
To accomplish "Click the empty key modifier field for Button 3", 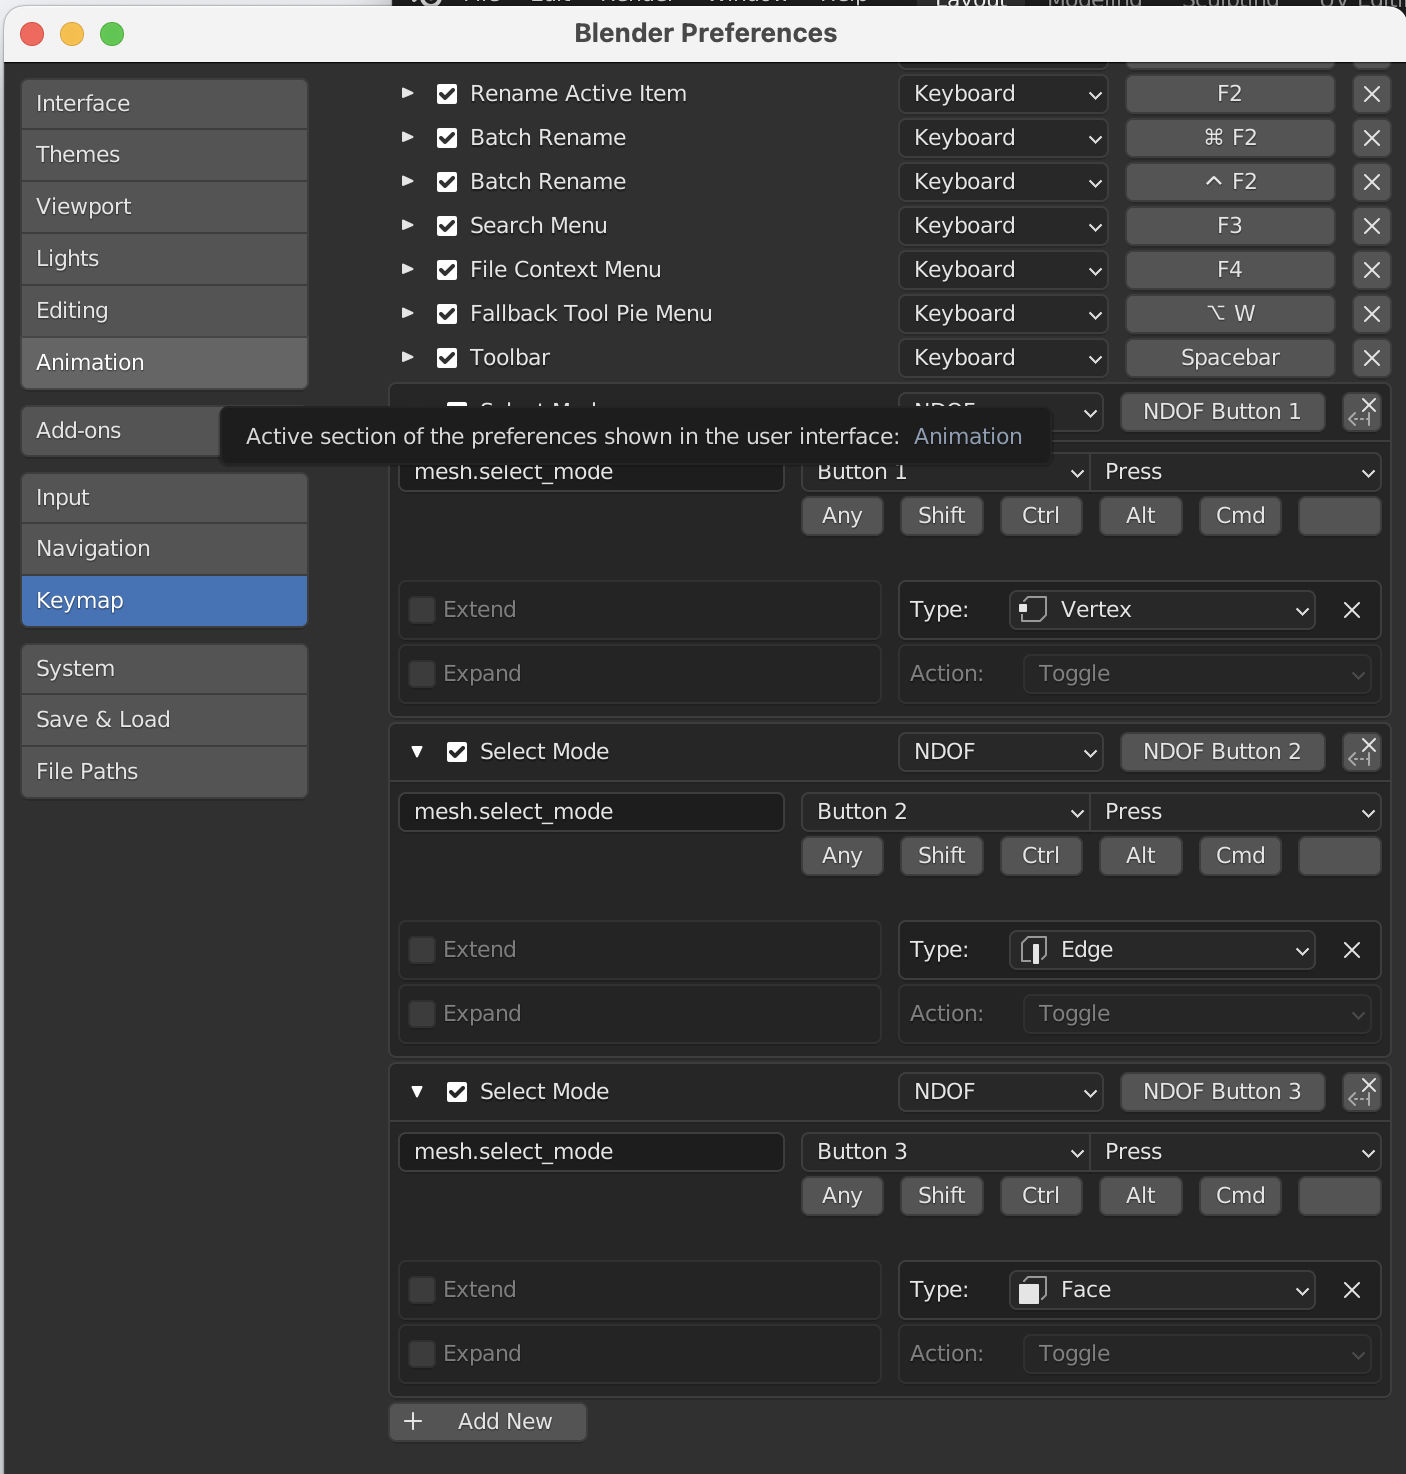I will [1340, 1196].
